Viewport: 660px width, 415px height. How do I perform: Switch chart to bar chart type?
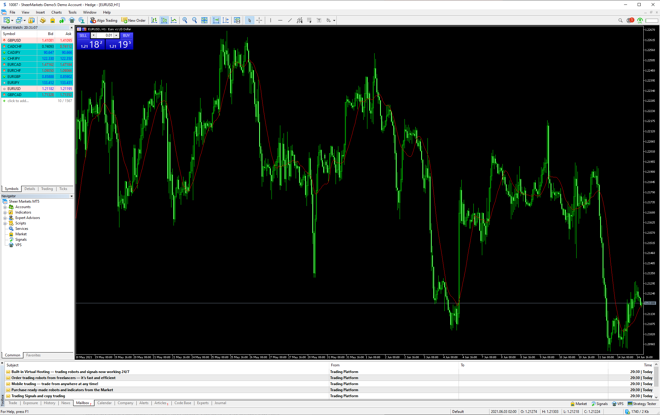pos(154,20)
